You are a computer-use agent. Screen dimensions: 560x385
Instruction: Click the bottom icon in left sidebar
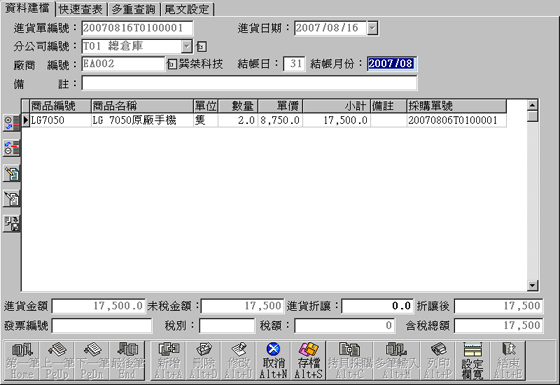[x=11, y=224]
